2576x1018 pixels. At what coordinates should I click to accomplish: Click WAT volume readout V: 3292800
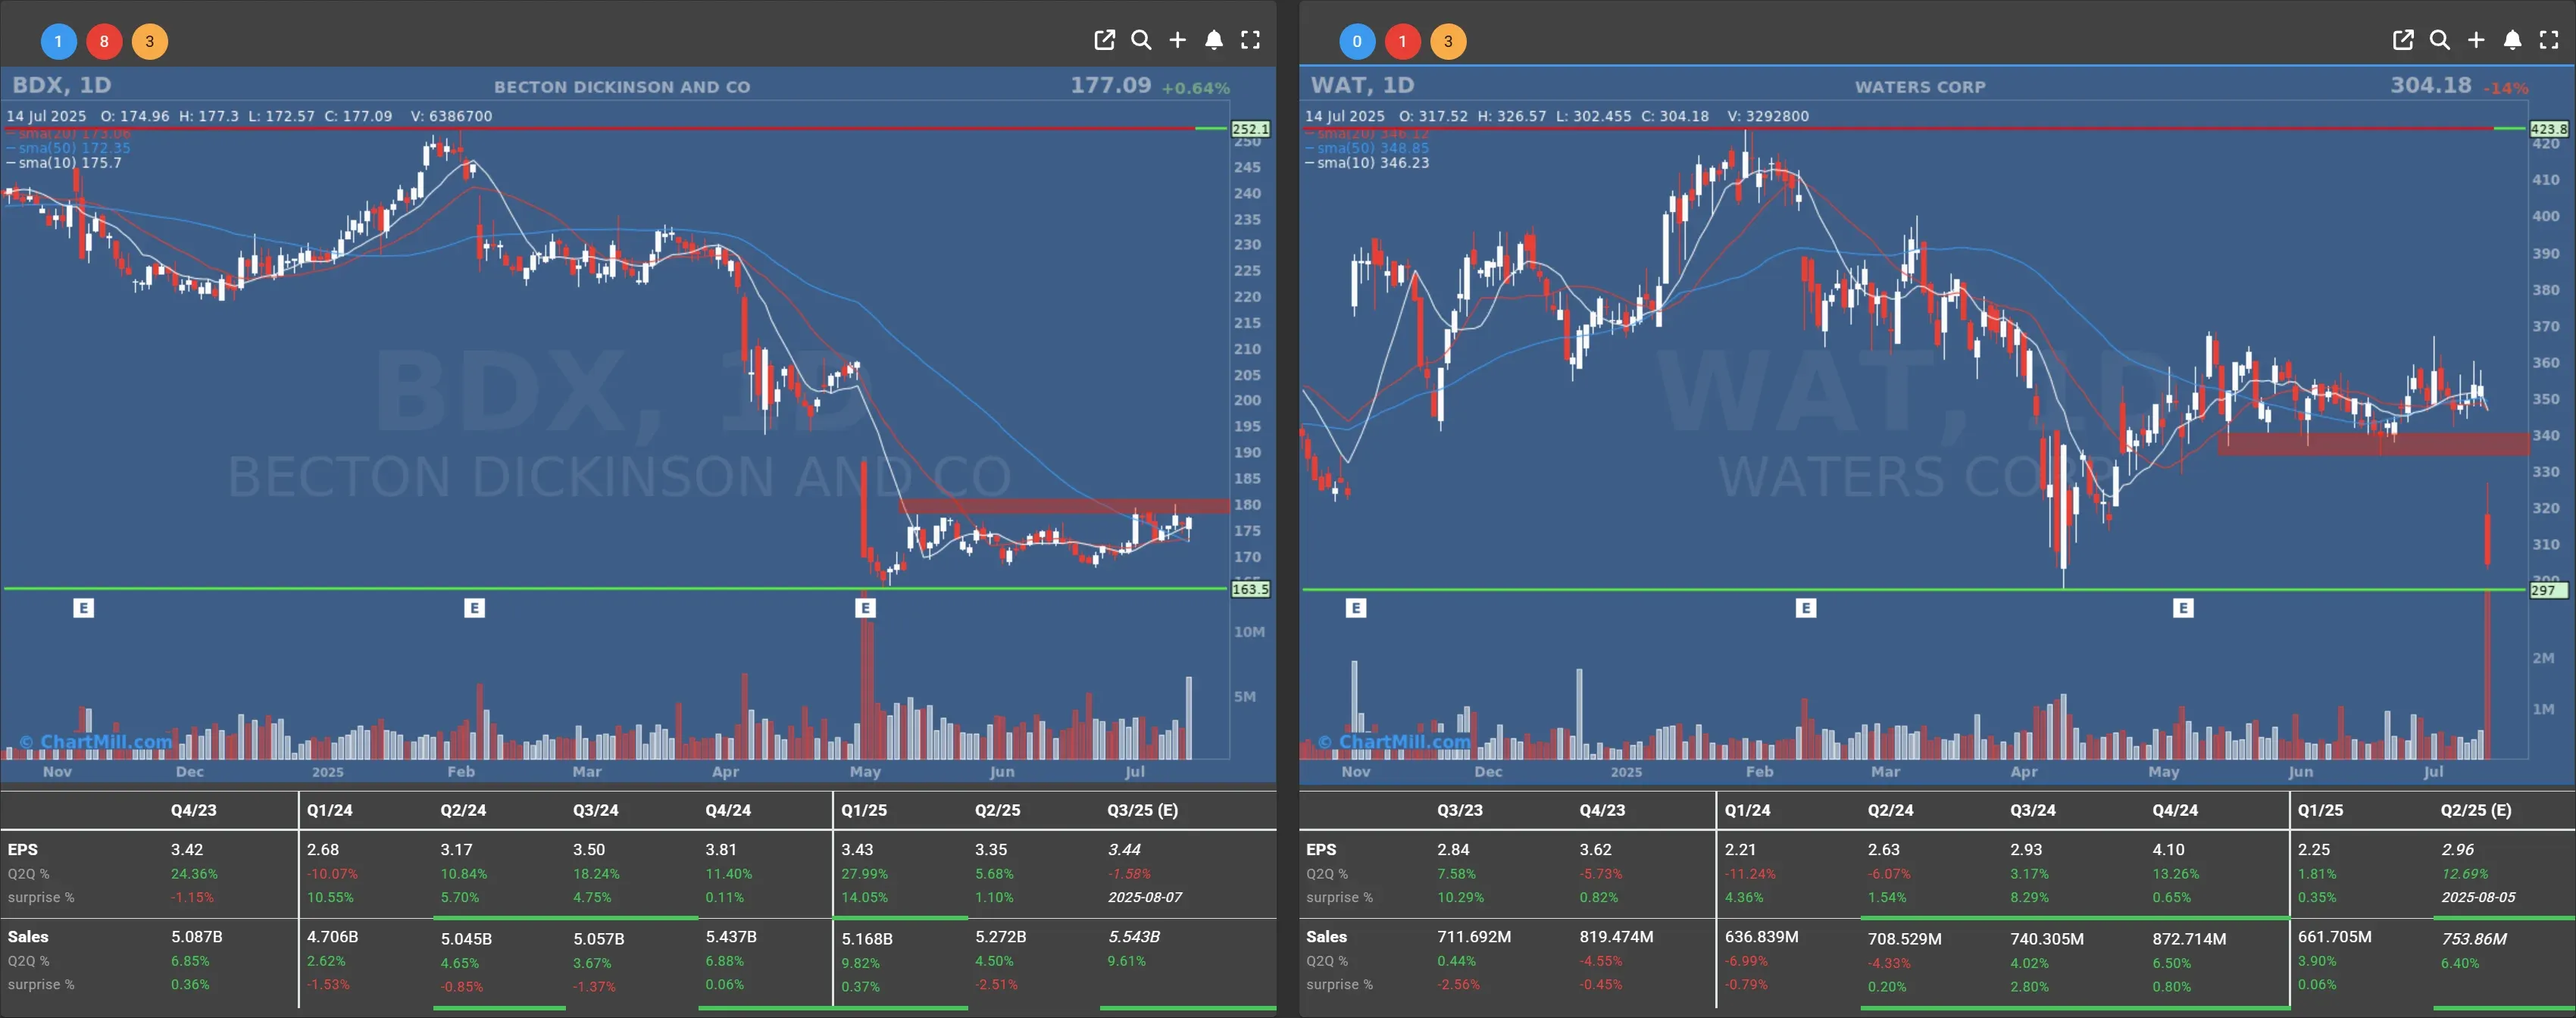1768,116
